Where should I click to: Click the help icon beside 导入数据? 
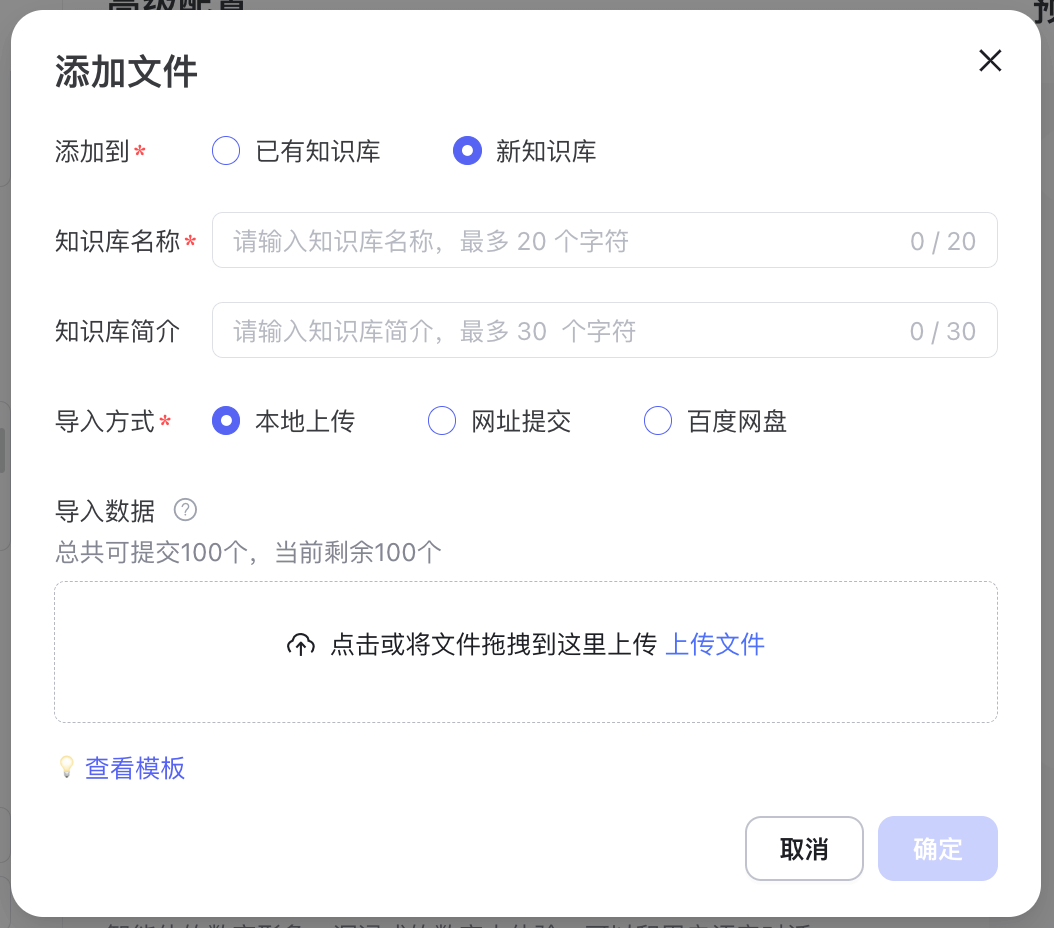coord(185,511)
